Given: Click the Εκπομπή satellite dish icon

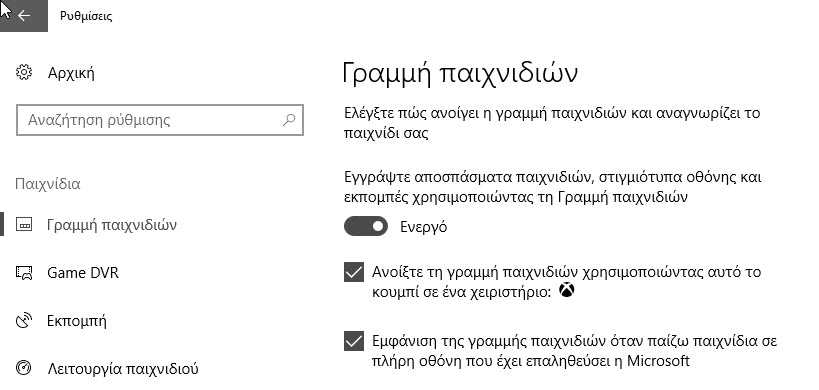Looking at the screenshot, I should [x=24, y=321].
